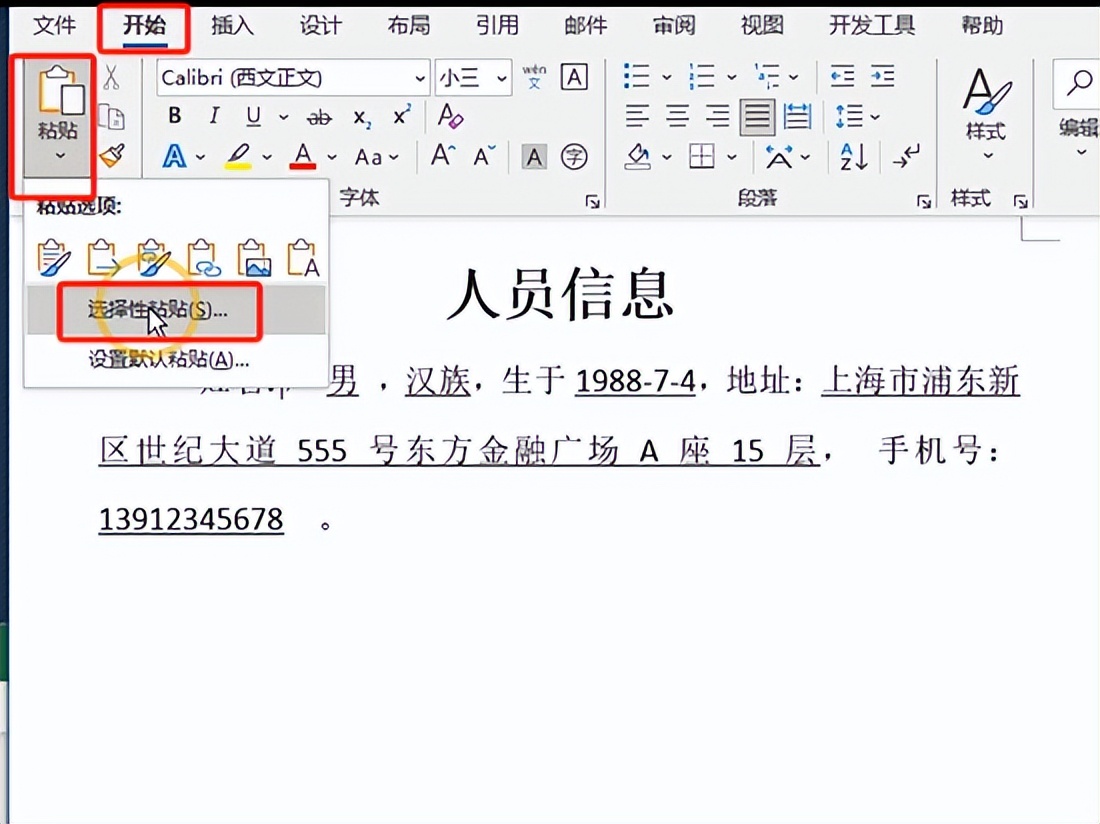Expand font color dropdown arrow
Viewport: 1100px width, 824px height.
click(x=331, y=158)
